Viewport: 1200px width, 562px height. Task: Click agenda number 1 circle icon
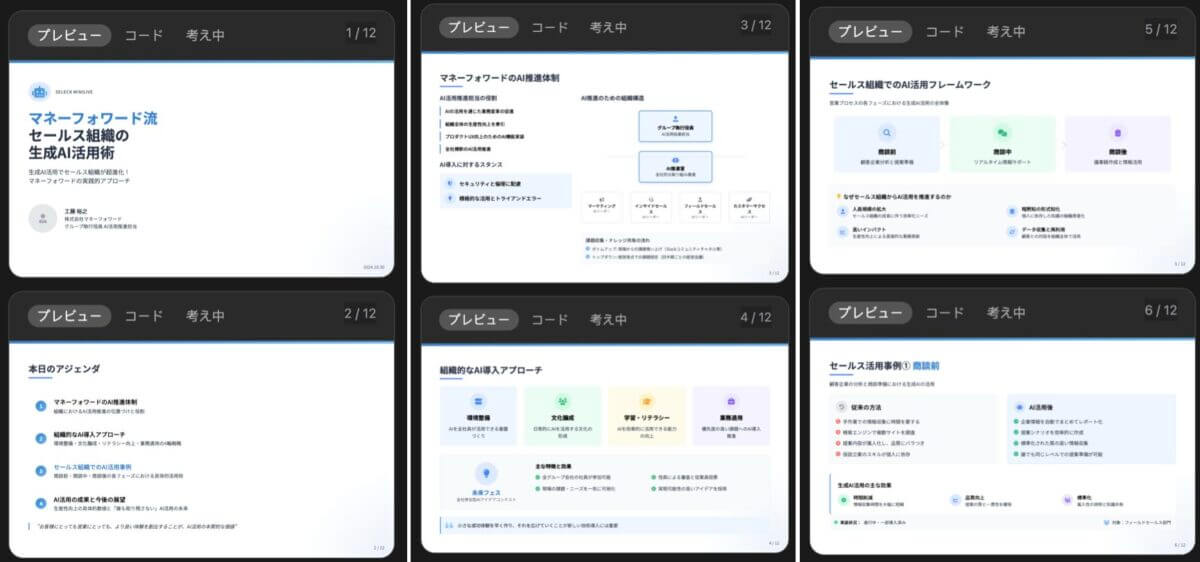click(41, 406)
